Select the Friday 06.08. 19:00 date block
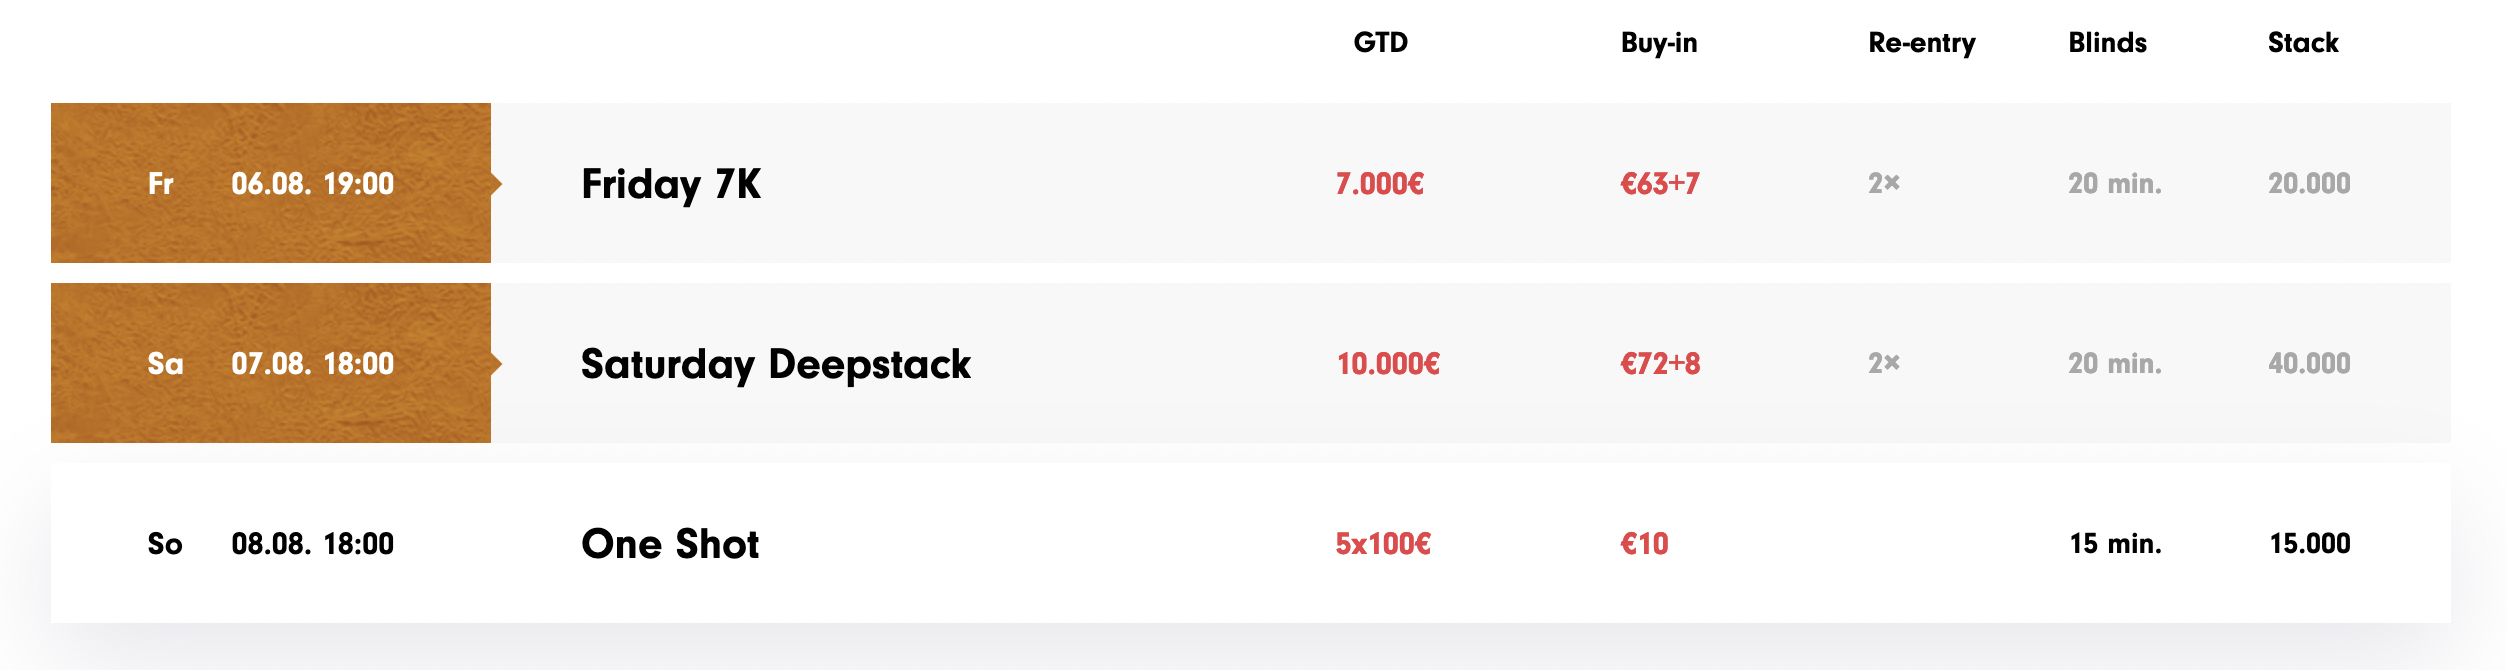2506x670 pixels. pyautogui.click(x=271, y=184)
